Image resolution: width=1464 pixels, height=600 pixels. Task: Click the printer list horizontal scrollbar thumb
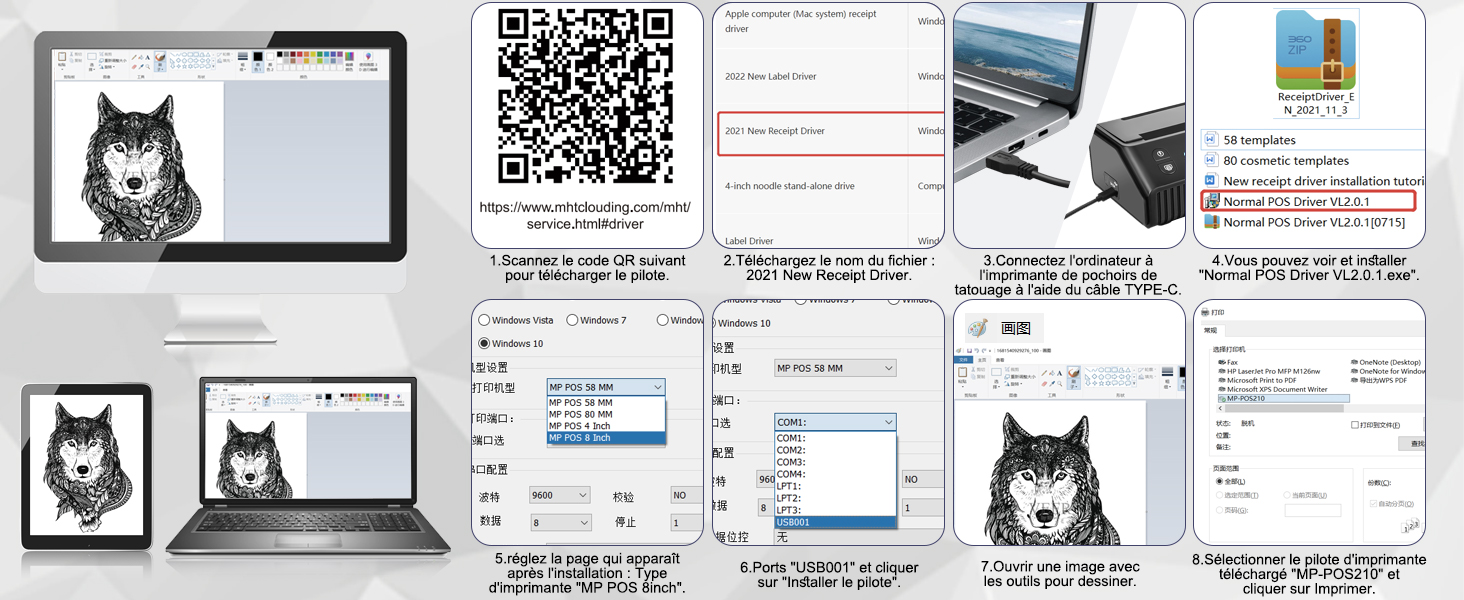(x=1284, y=408)
